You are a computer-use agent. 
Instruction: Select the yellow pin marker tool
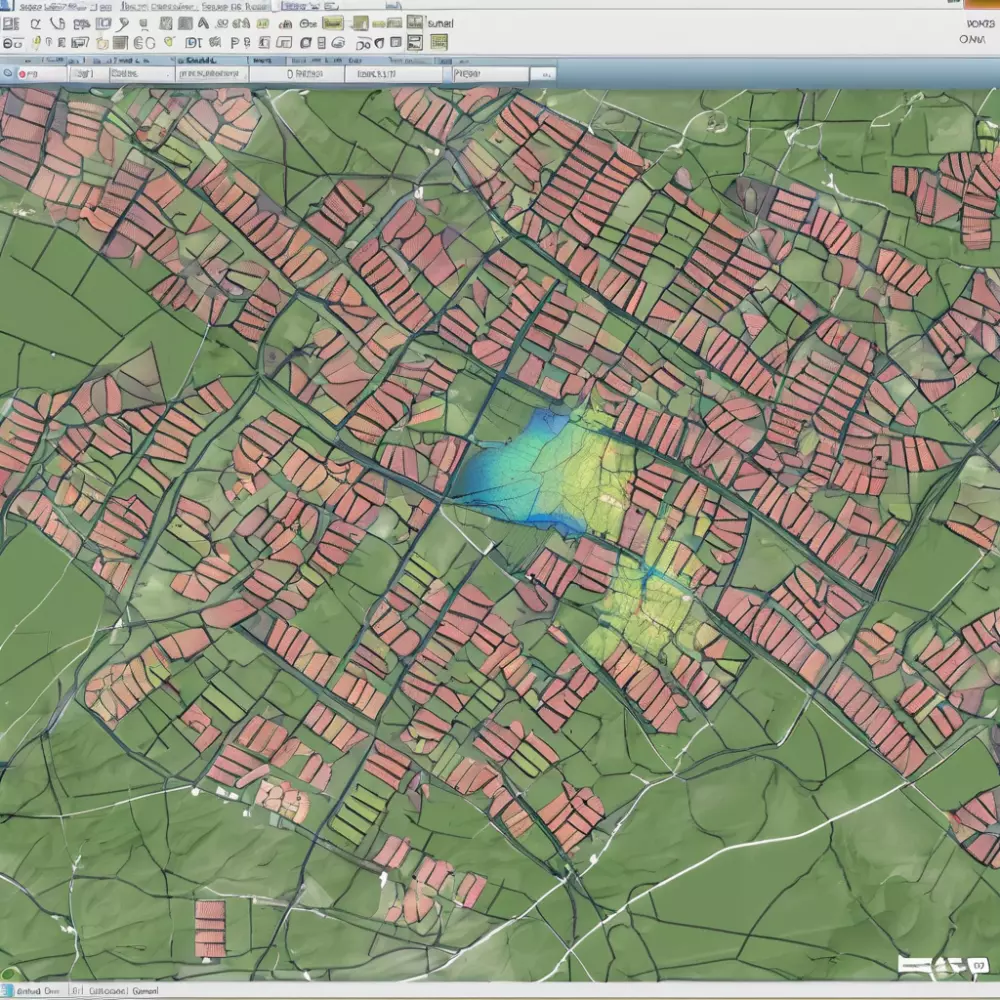(x=36, y=43)
